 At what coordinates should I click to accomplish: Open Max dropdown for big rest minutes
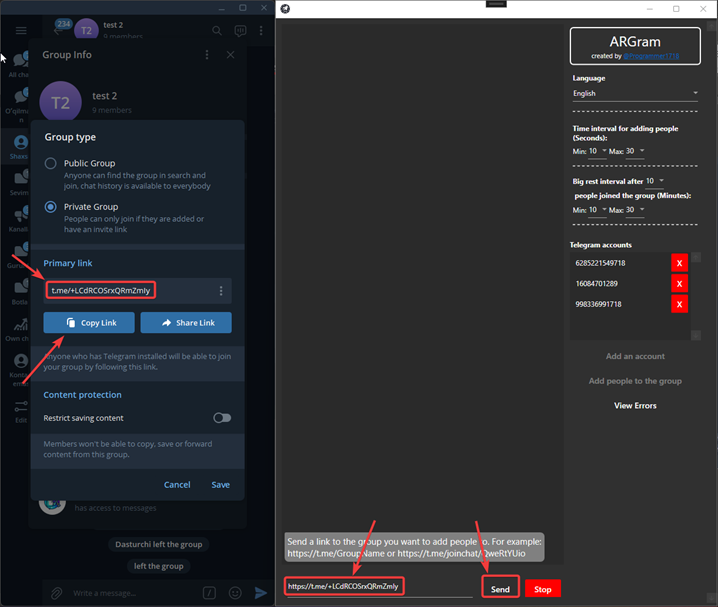pos(635,210)
